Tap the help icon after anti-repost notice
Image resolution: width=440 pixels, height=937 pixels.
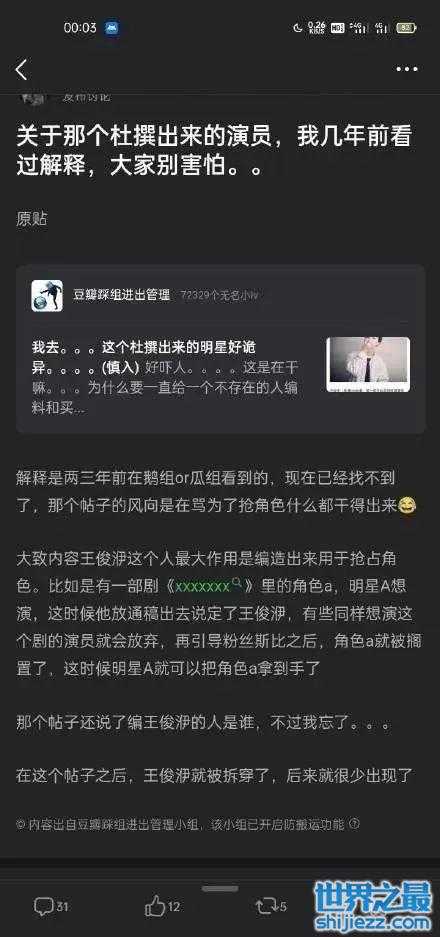point(354,823)
